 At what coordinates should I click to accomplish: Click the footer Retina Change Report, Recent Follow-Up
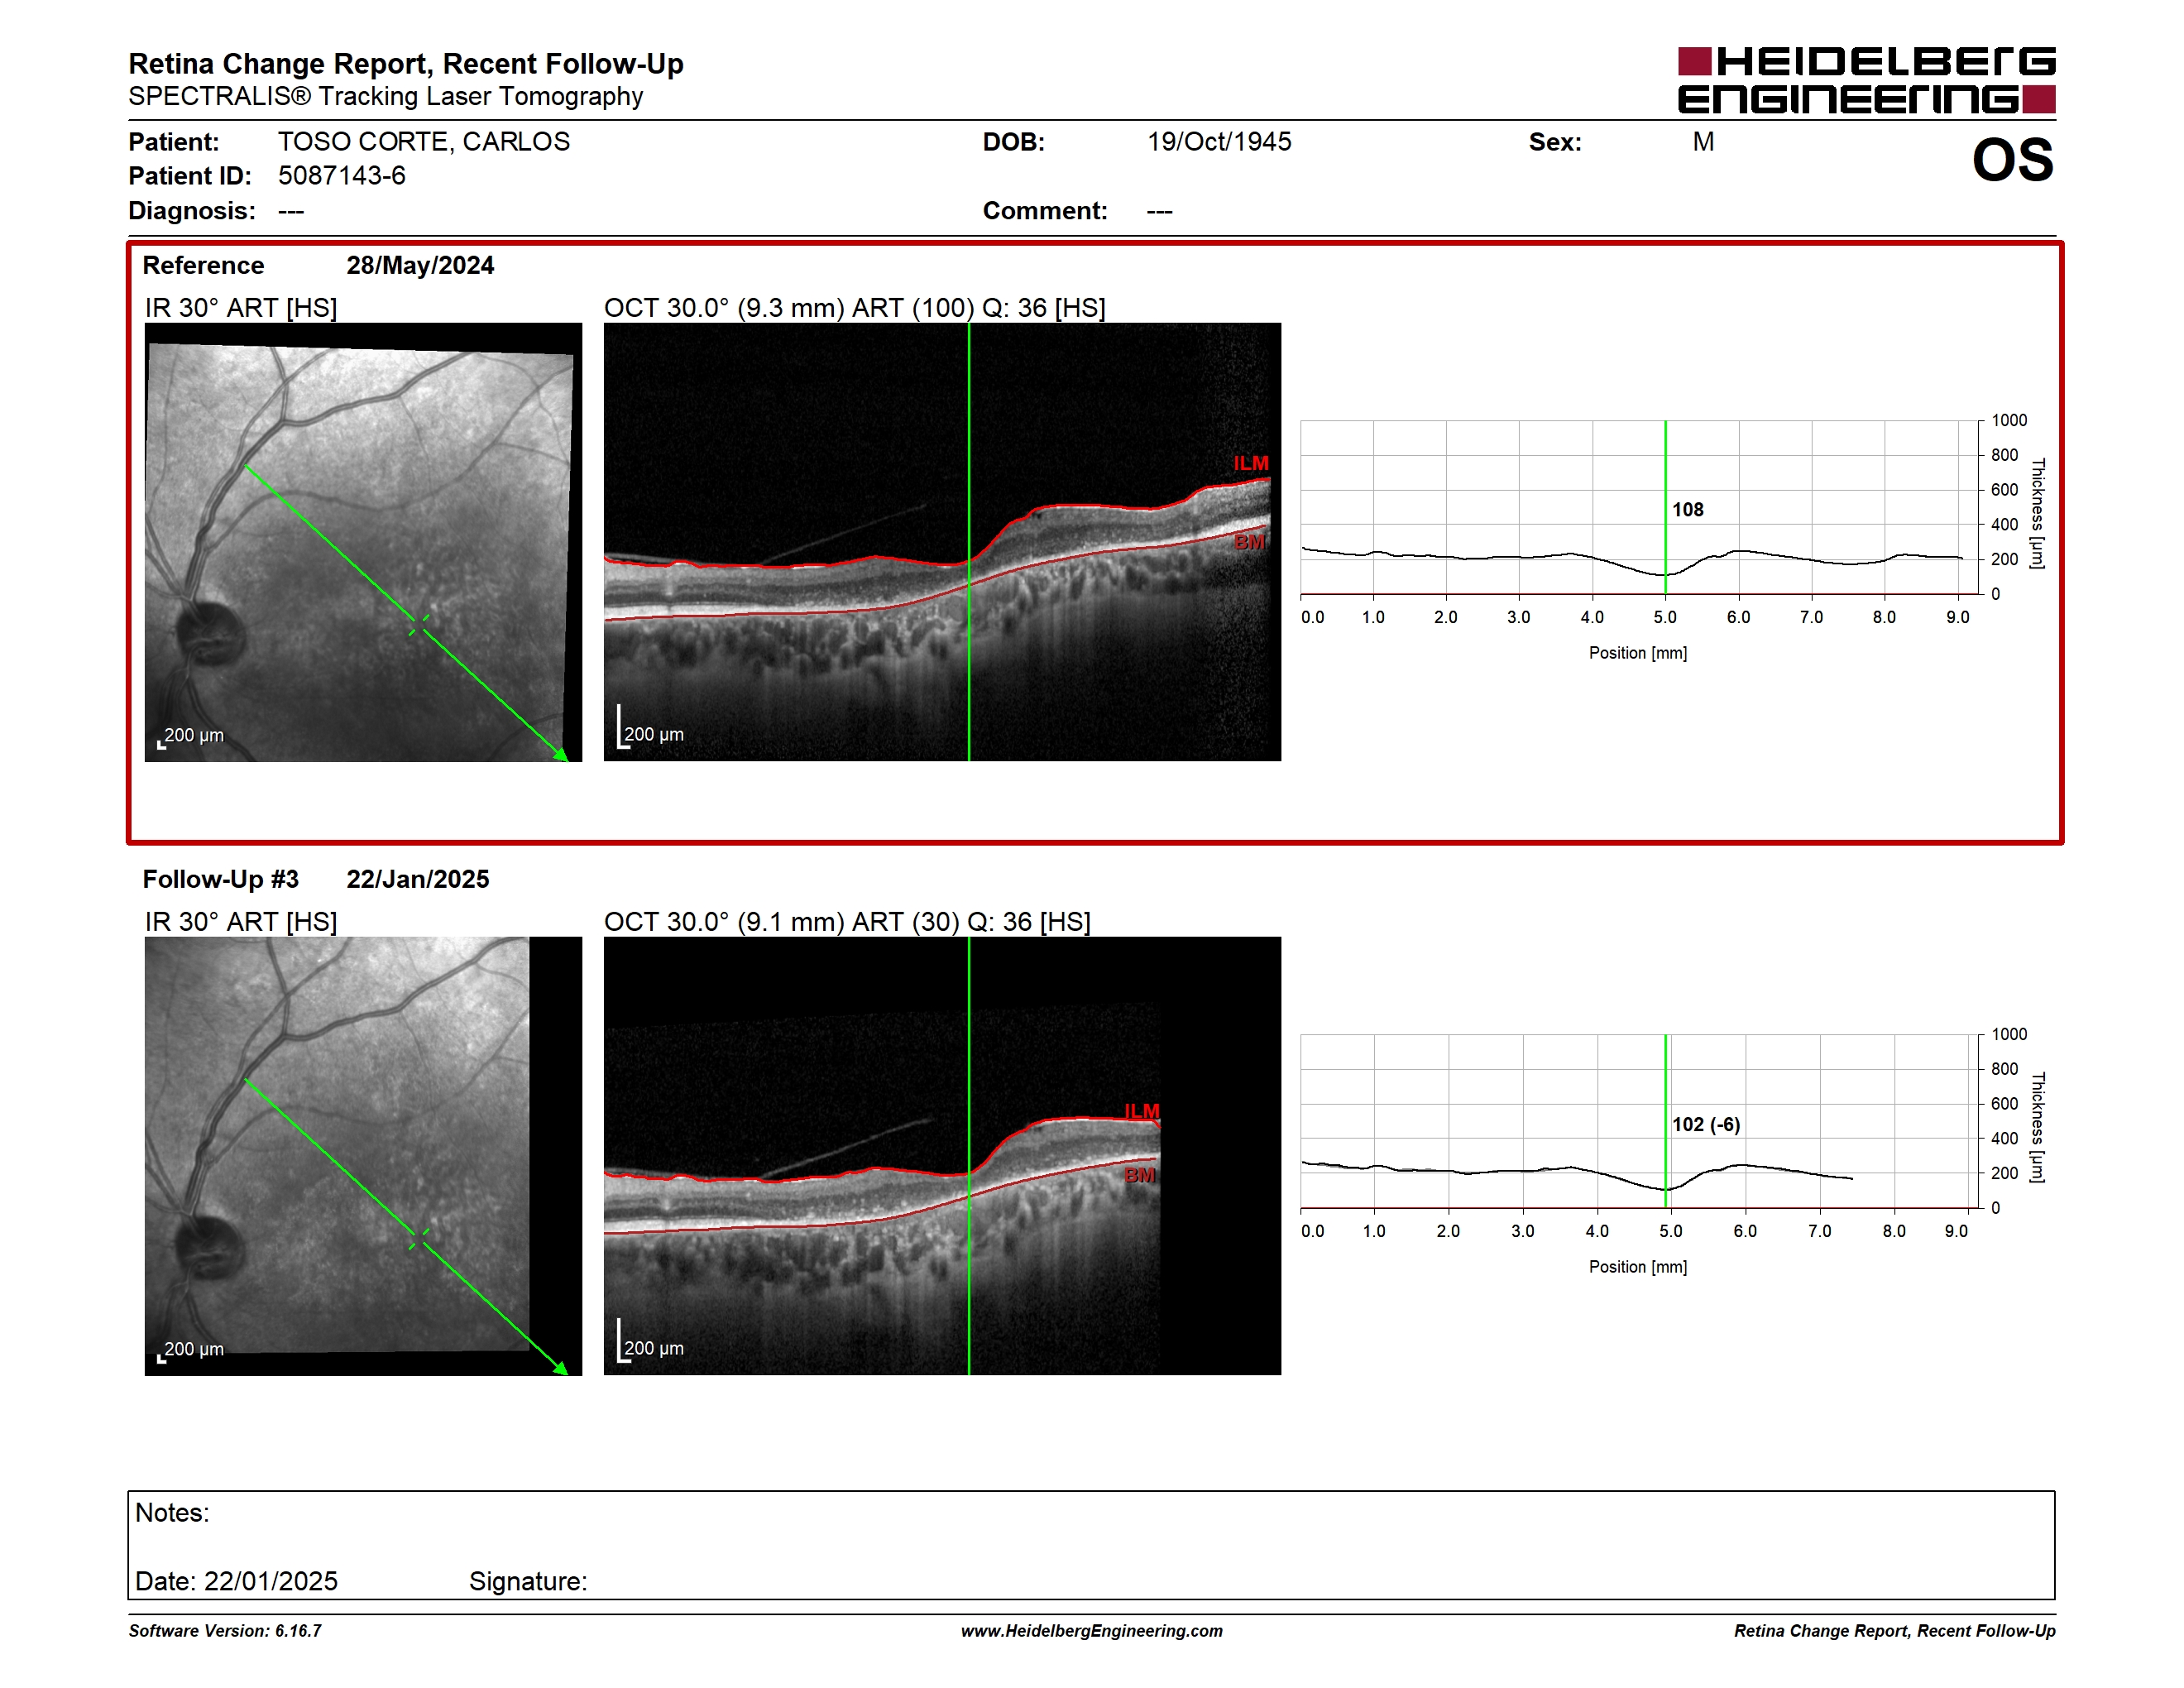pos(1895,1631)
